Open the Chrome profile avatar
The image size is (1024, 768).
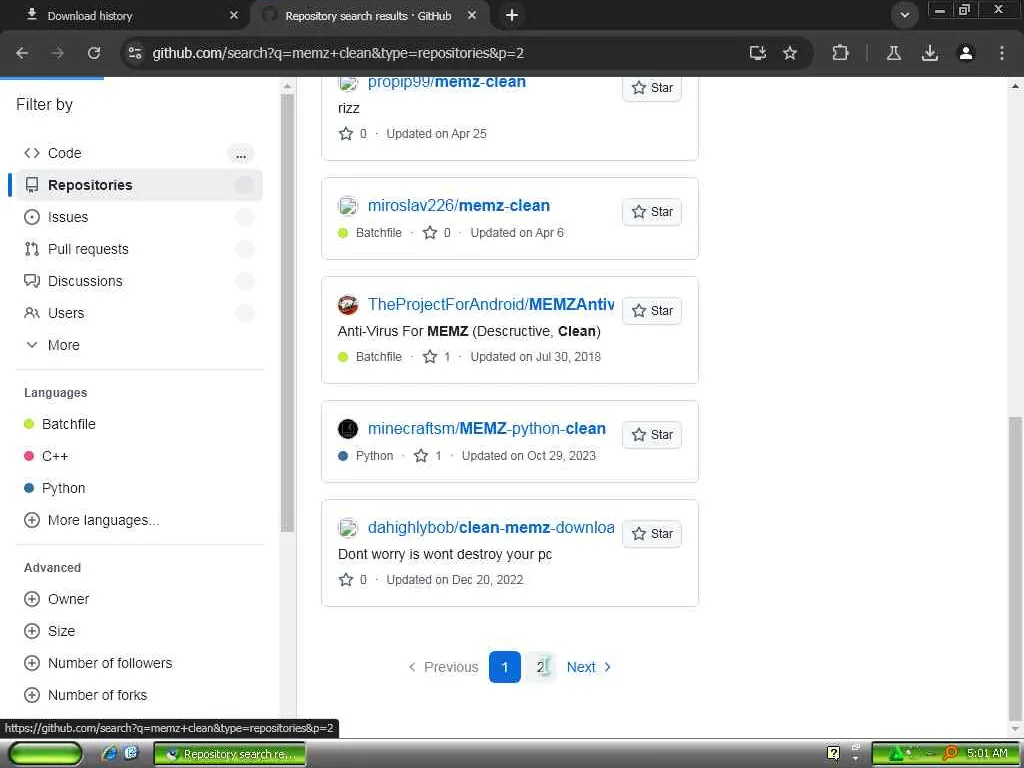[x=966, y=53]
